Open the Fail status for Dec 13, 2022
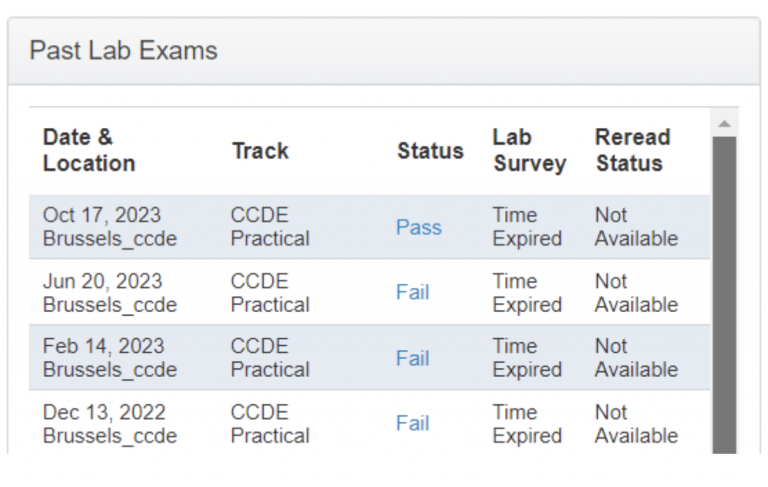 pyautogui.click(x=412, y=423)
